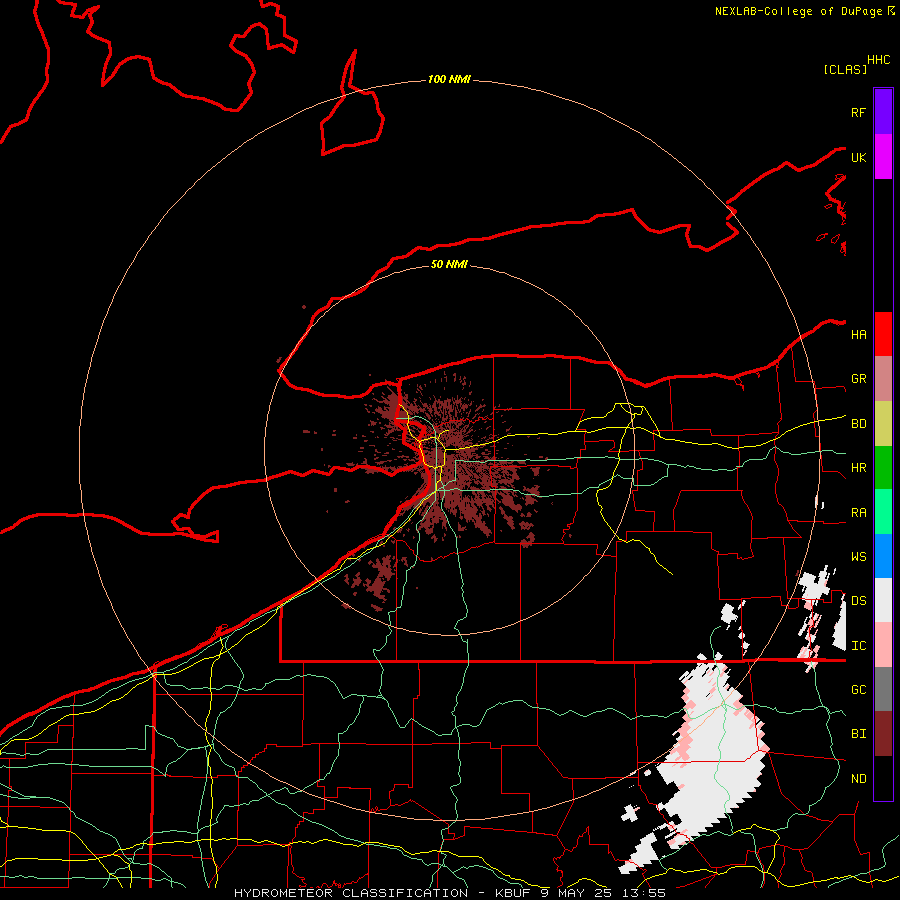This screenshot has width=900, height=900.
Task: Click the RA light green swatch
Action: pos(883,512)
